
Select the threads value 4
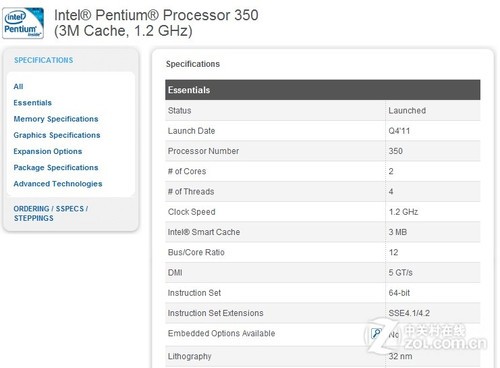(391, 192)
